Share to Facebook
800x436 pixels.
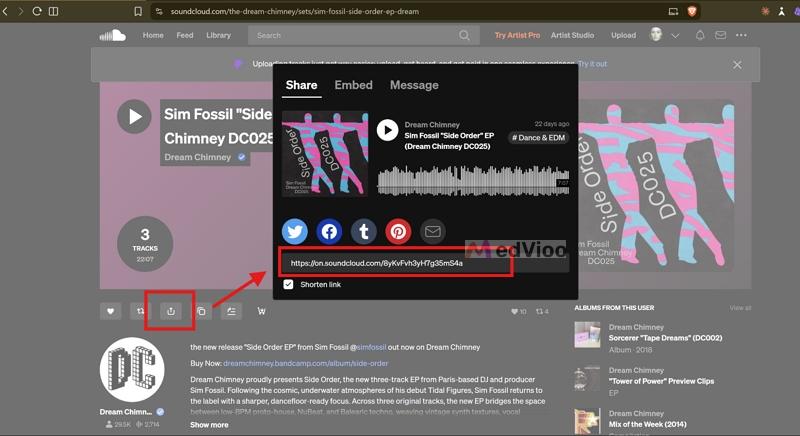click(x=329, y=232)
